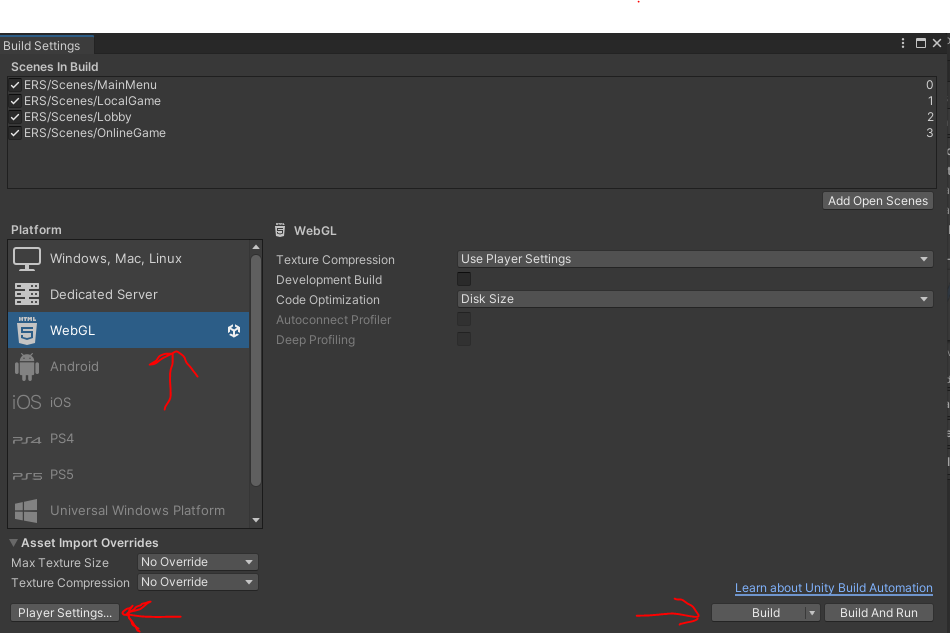
Task: Click the Max Texture Size label
Action: click(x=60, y=563)
